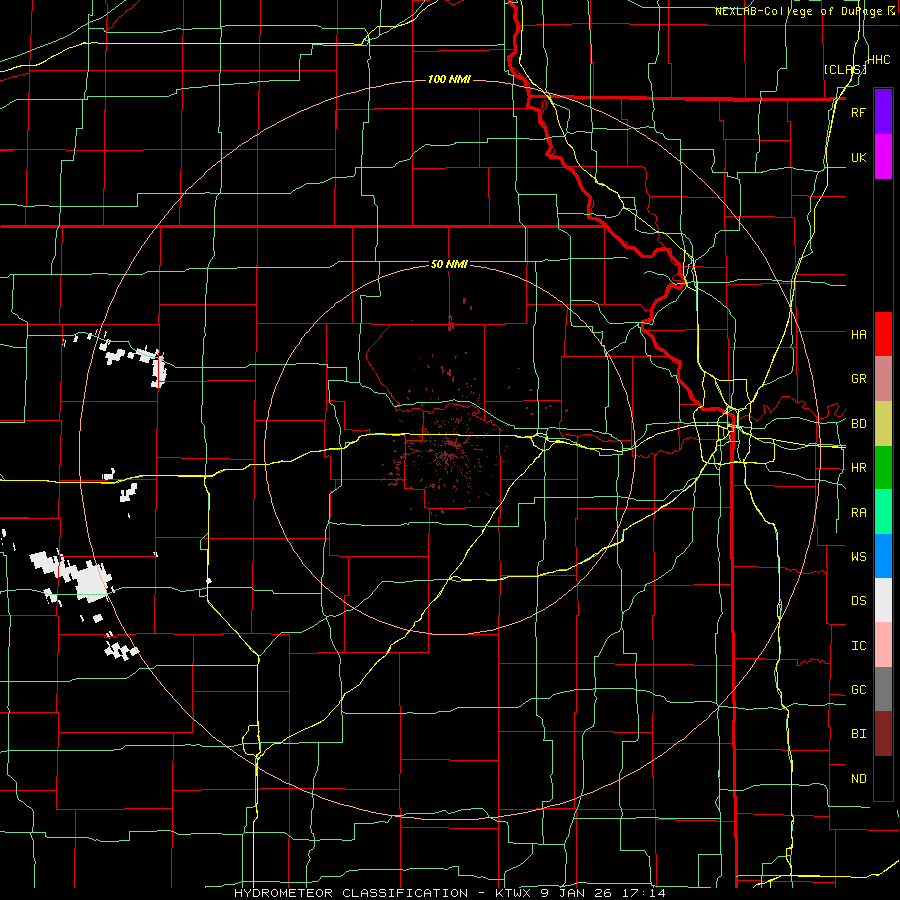
Task: Click the 'HYDROMETEOR CLASSIFICATION - KTWX' caption
Action: coord(384,893)
